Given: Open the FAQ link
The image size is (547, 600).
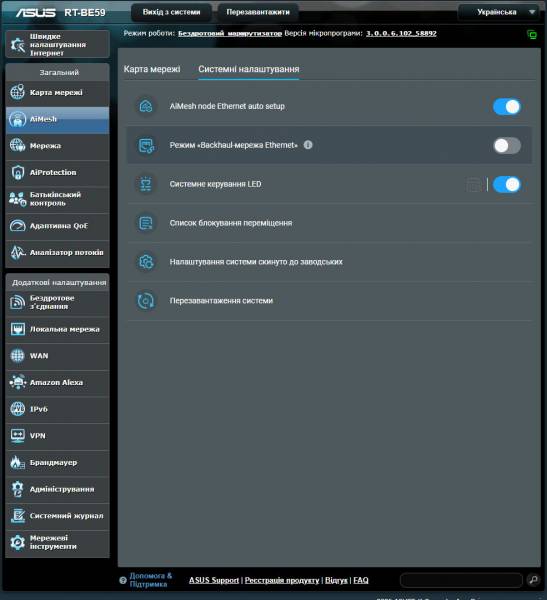Looking at the screenshot, I should tap(361, 580).
